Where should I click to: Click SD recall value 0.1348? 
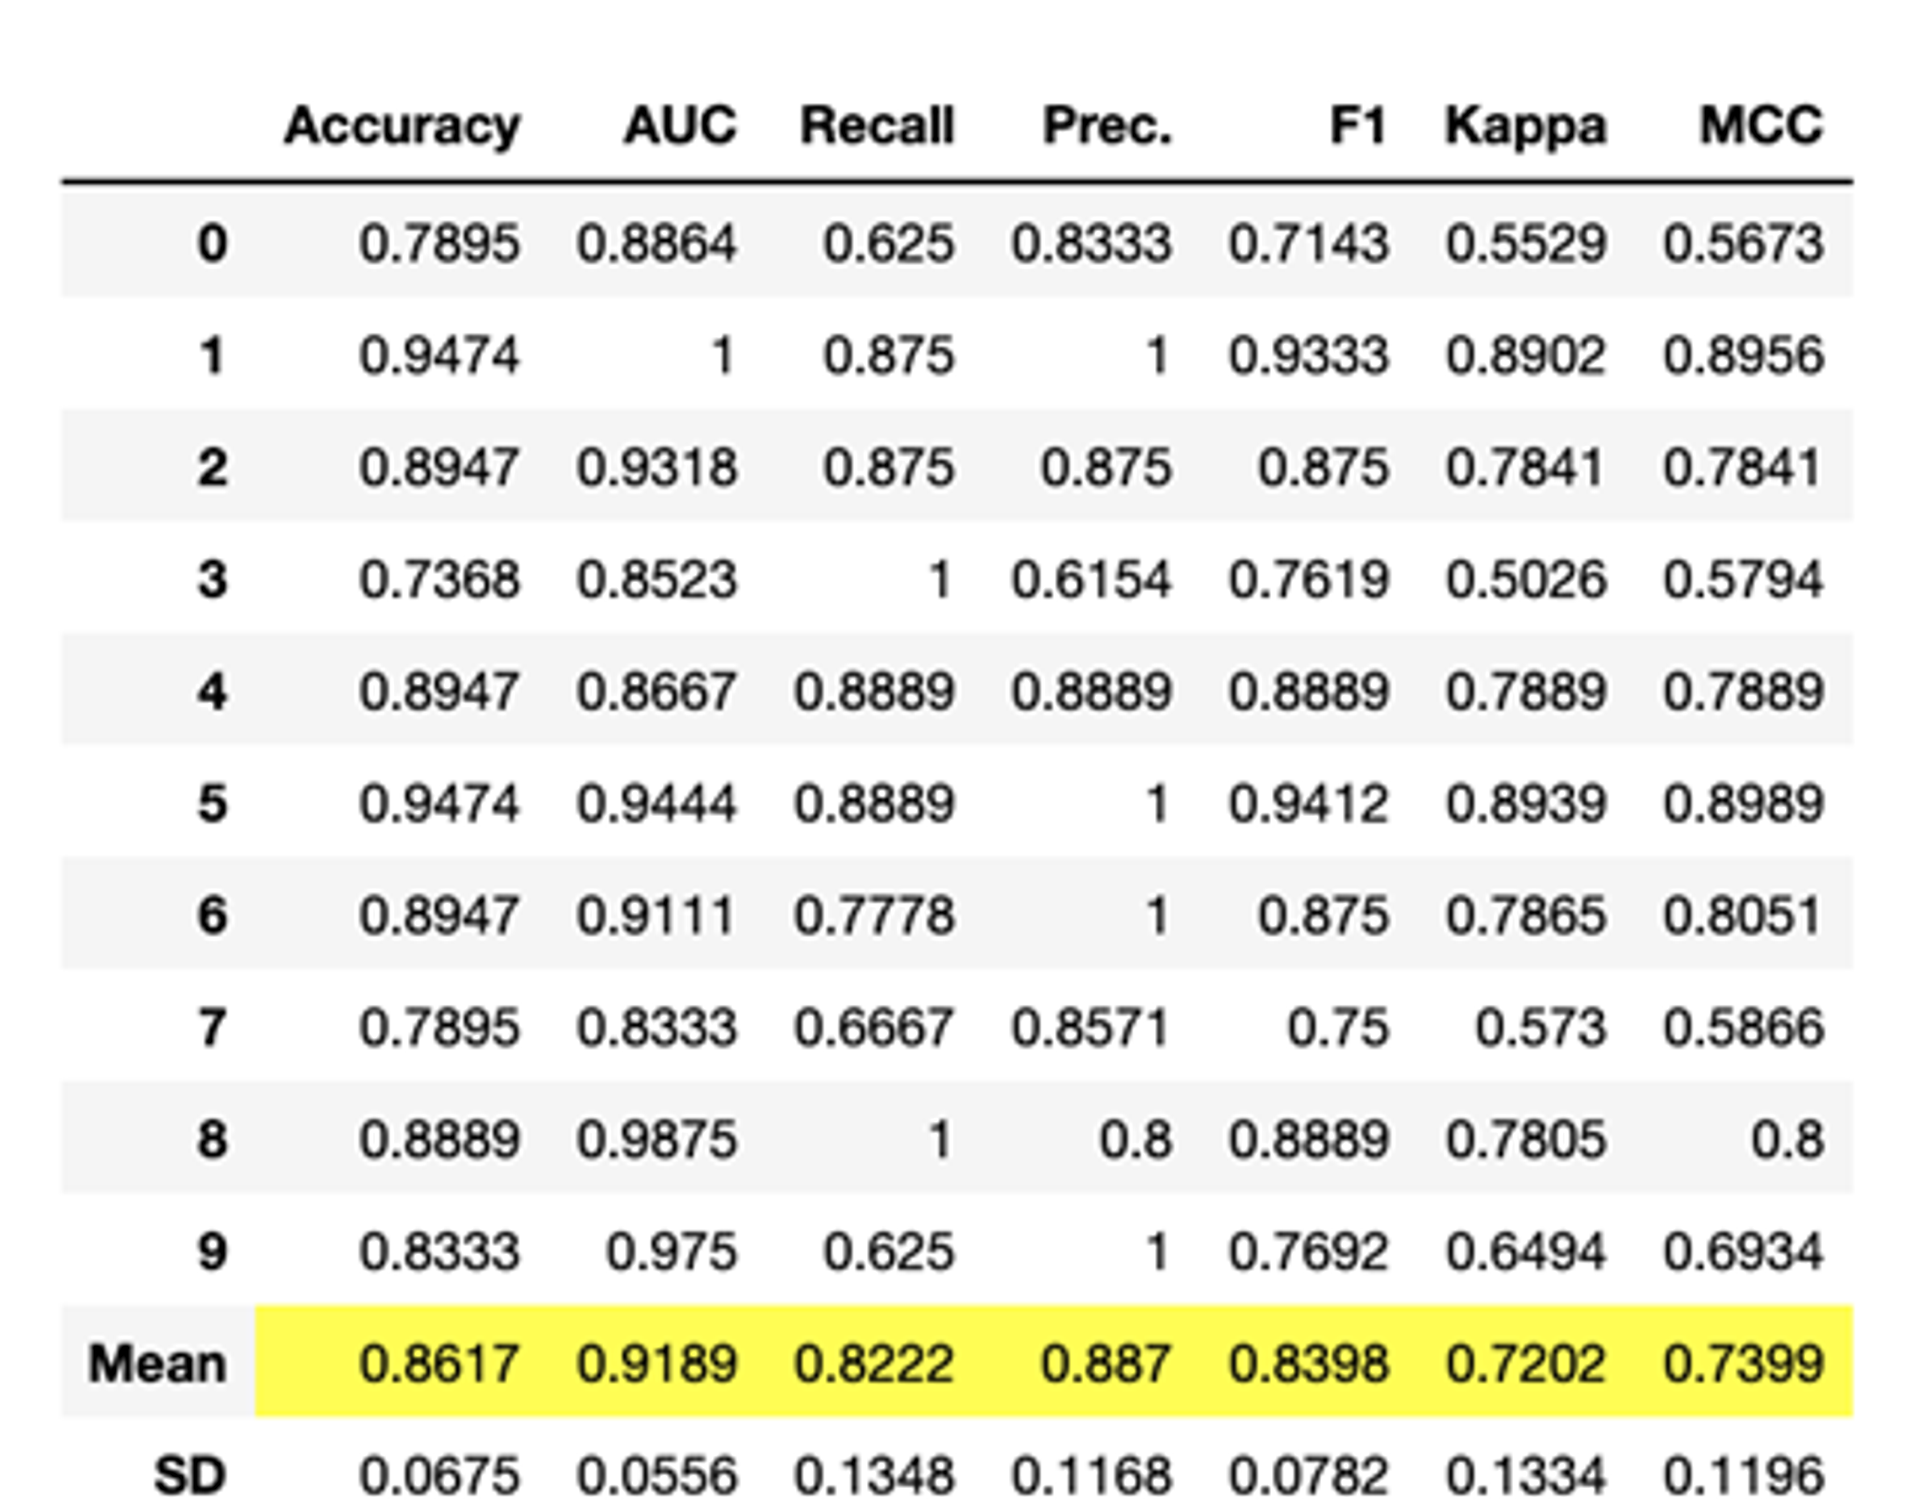[x=874, y=1475]
